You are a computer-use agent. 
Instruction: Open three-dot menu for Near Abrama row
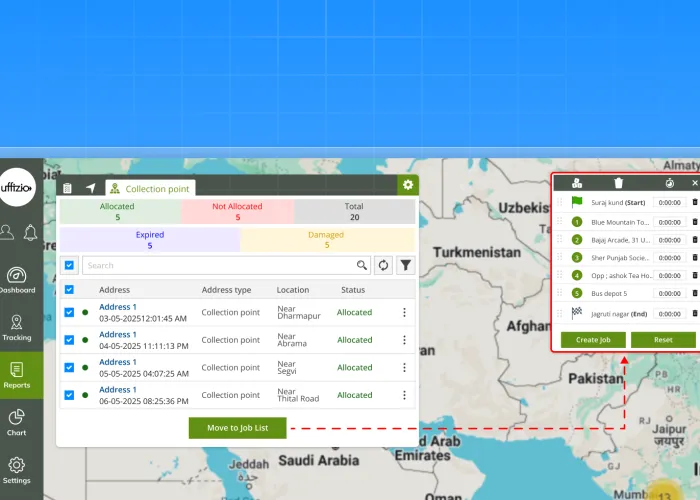click(404, 340)
